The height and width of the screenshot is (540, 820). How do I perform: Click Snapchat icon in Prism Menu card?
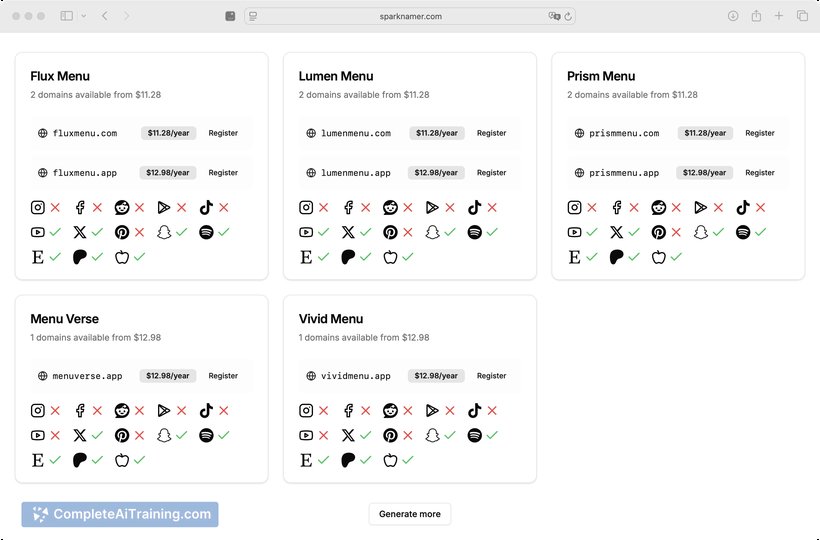[701, 232]
